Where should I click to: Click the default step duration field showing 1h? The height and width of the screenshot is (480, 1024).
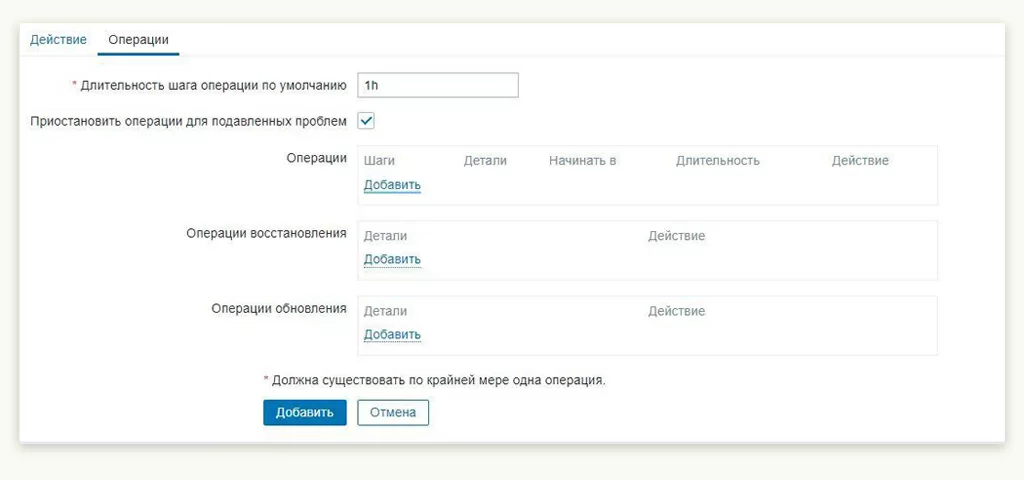coord(437,85)
